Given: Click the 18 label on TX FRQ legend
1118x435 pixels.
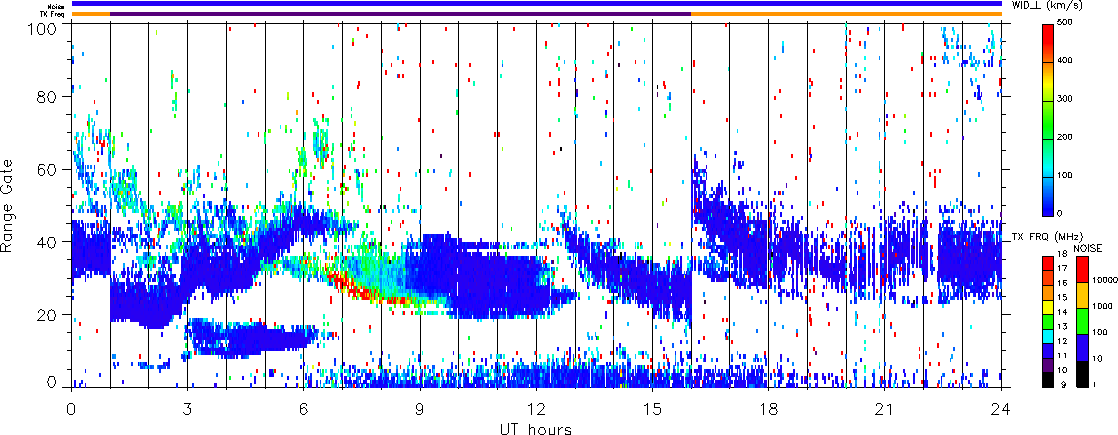Looking at the screenshot, I should tap(1063, 254).
